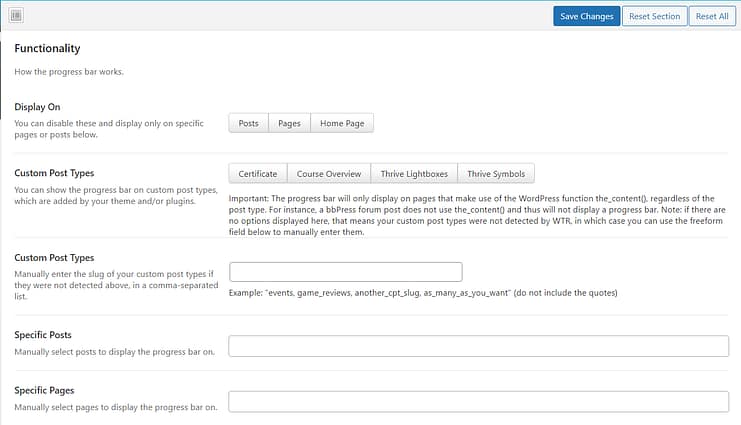This screenshot has width=741, height=425.
Task: Click the Specific Pages setting label
Action: [x=44, y=390]
